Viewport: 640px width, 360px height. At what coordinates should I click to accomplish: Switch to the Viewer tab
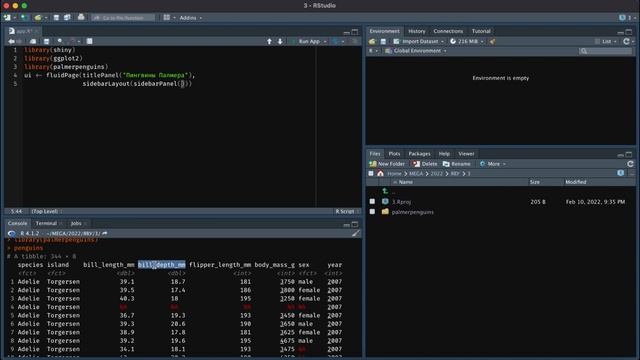pos(466,154)
